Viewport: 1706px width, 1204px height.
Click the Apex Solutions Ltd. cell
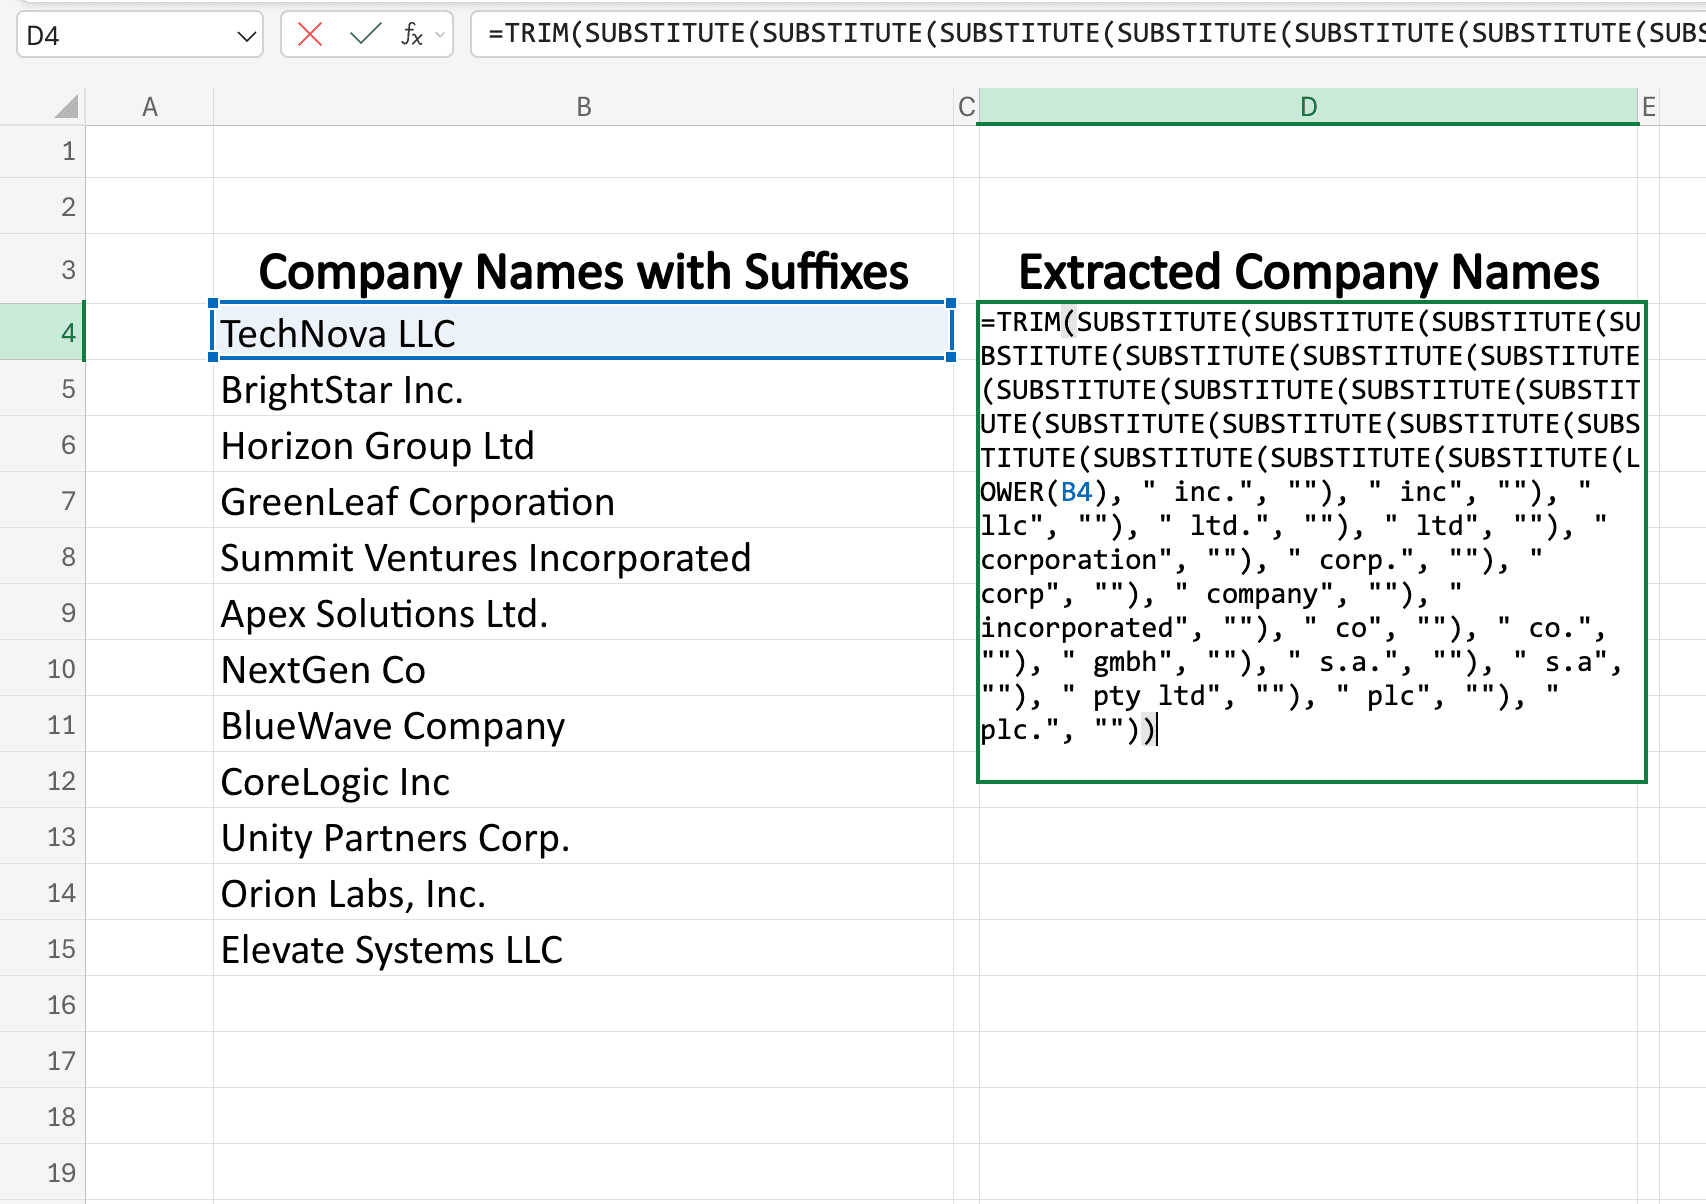582,613
